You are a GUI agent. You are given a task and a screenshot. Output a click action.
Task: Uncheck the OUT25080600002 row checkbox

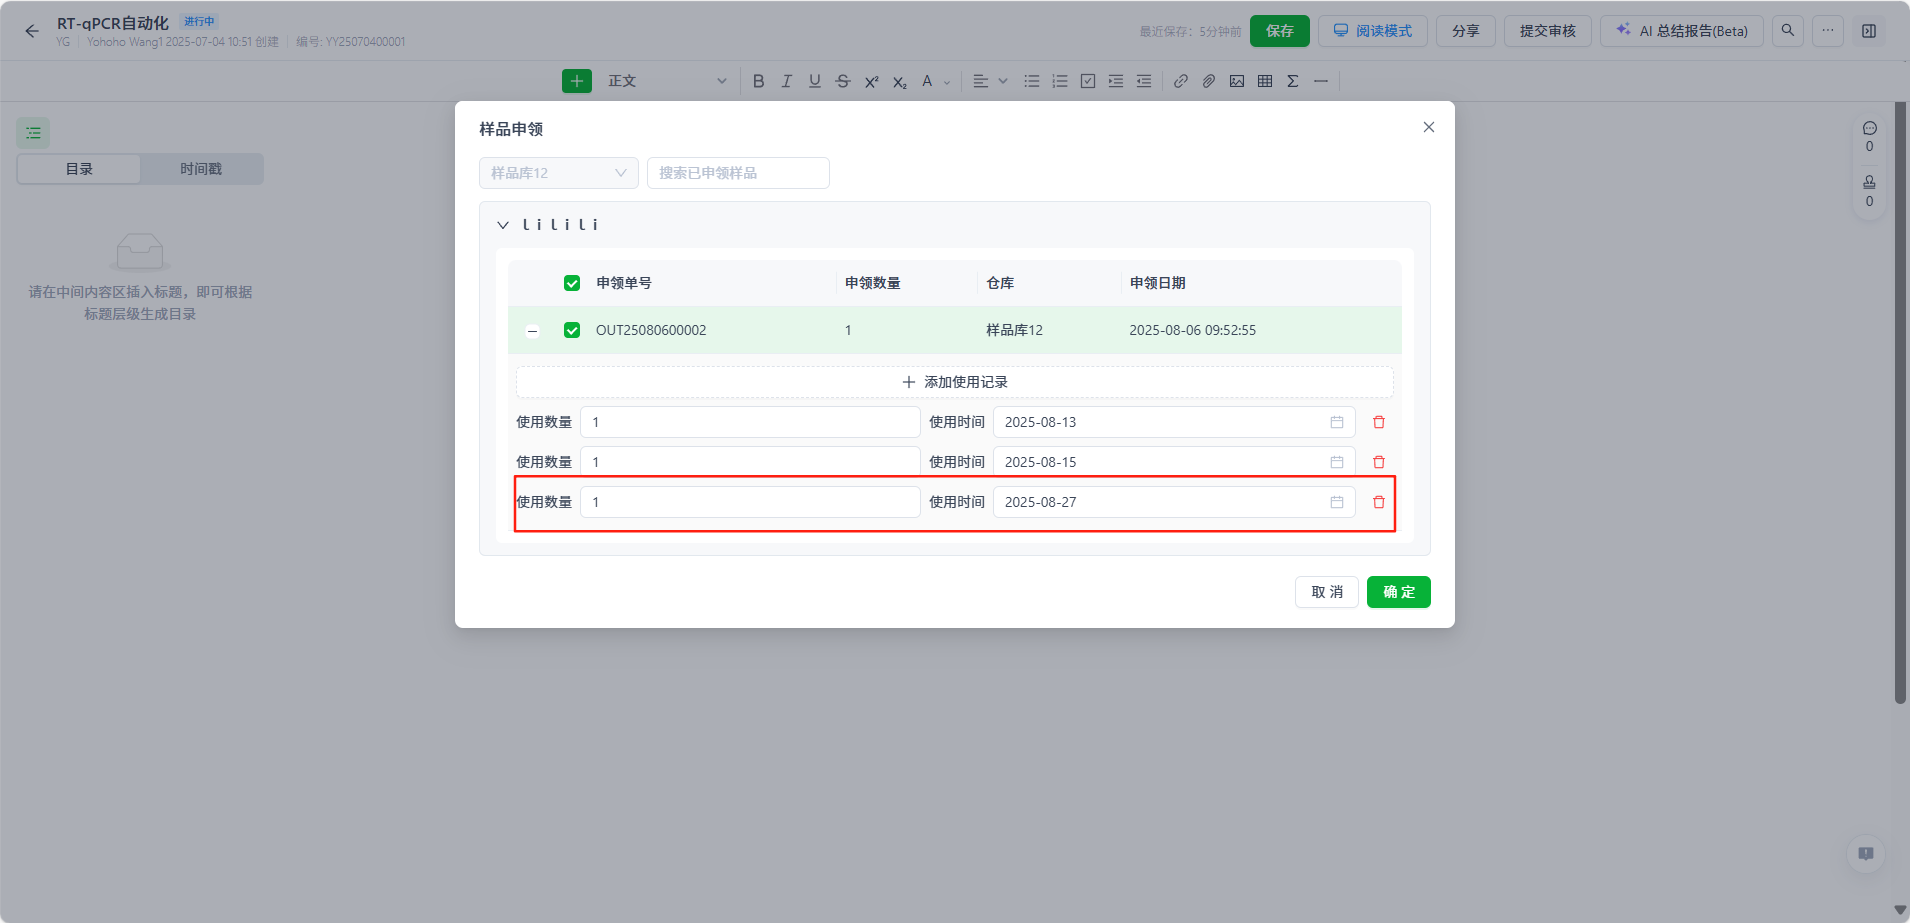(x=572, y=330)
